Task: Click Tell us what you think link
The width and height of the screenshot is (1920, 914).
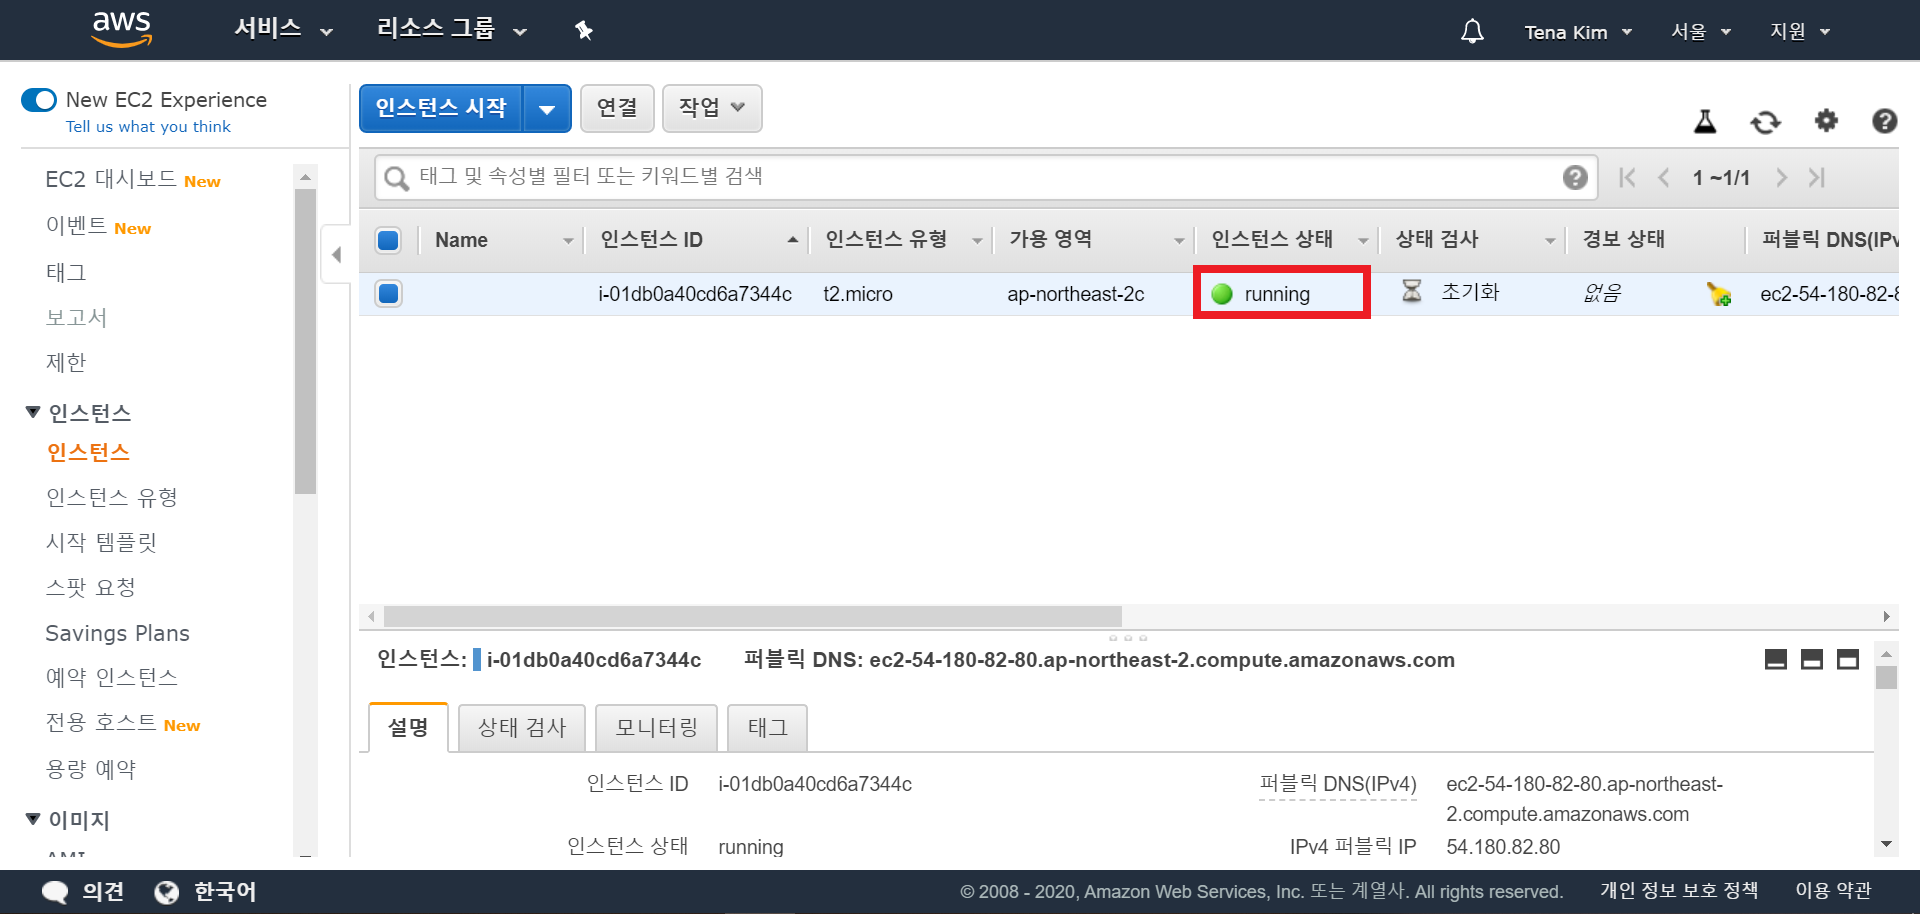Action: (148, 127)
